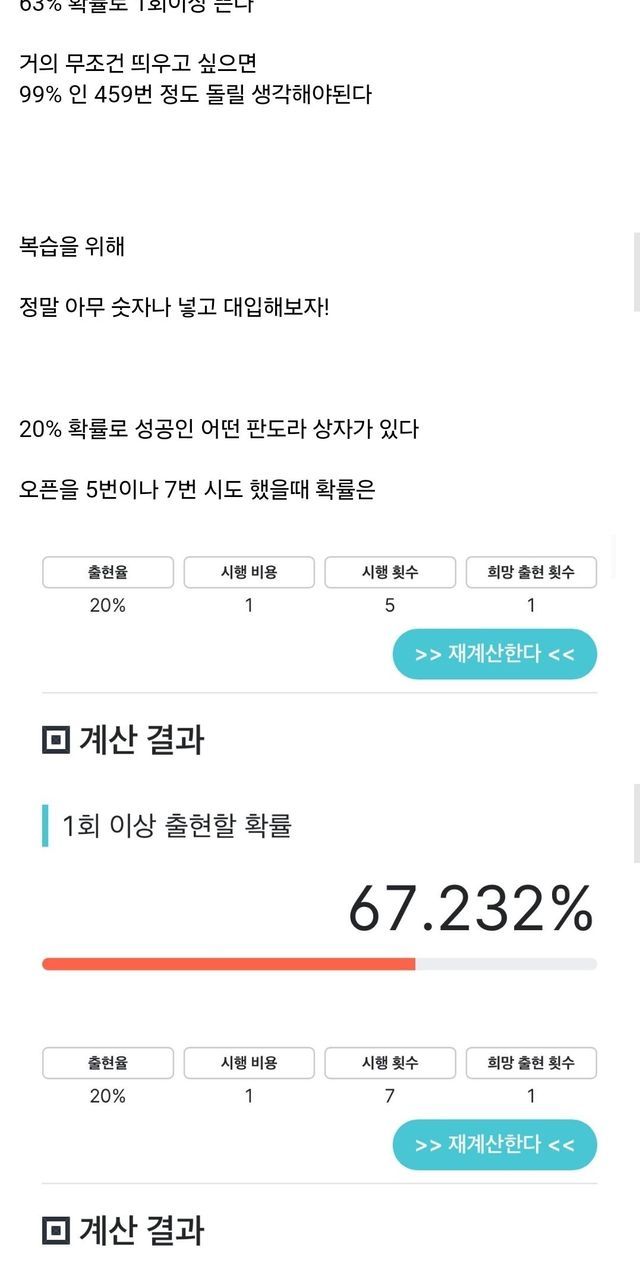Select the 출현율 label in the upper calculator
Image resolution: width=640 pixels, height=1280 pixels.
pos(108,573)
